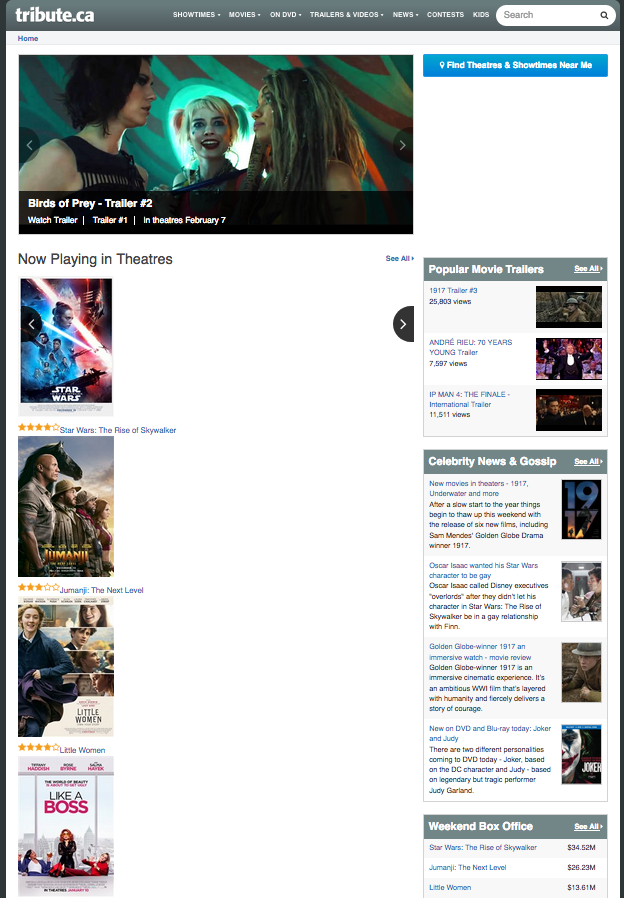
Task: Open Star Wars: The Rise of Skywalker poster
Action: [66, 346]
